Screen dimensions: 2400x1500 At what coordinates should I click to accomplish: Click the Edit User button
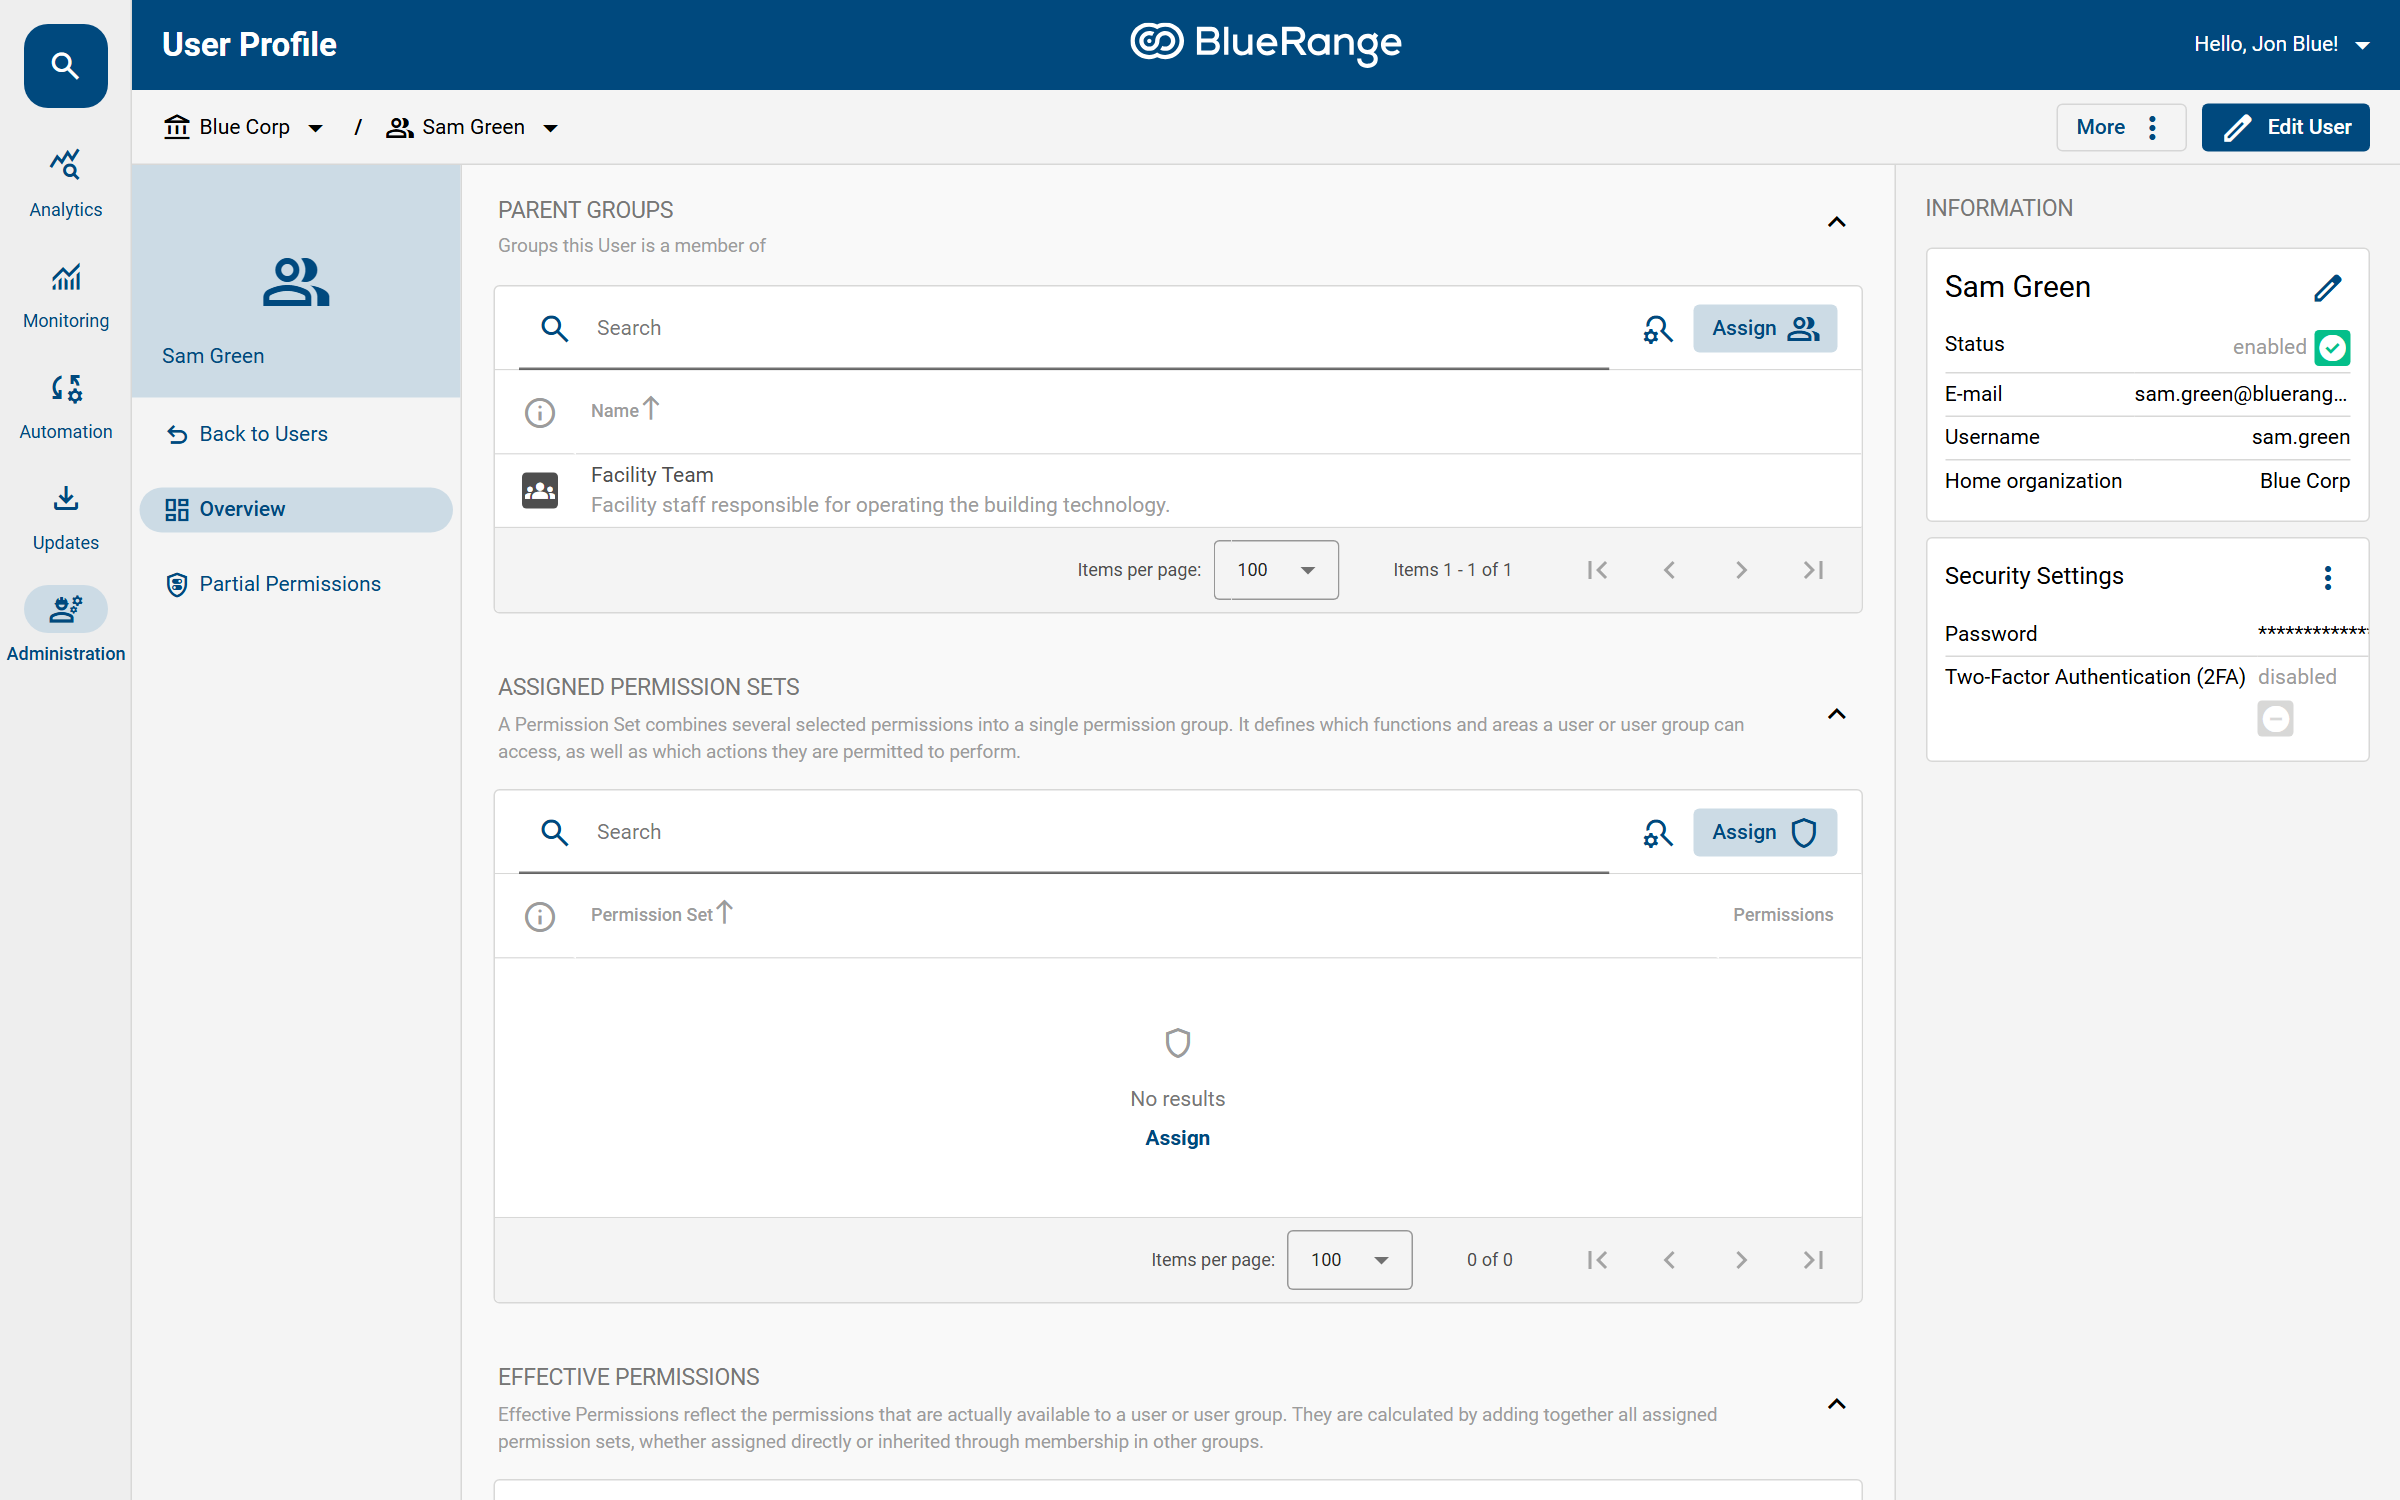click(2285, 127)
